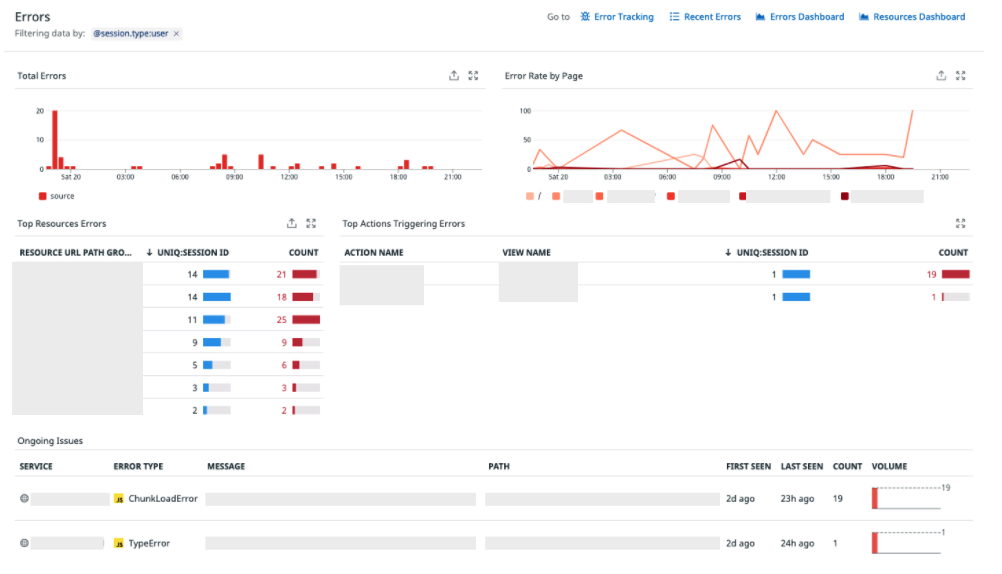Sort actions table by UNIQ:SESSION ID
This screenshot has width=1002, height=574.
(767, 252)
